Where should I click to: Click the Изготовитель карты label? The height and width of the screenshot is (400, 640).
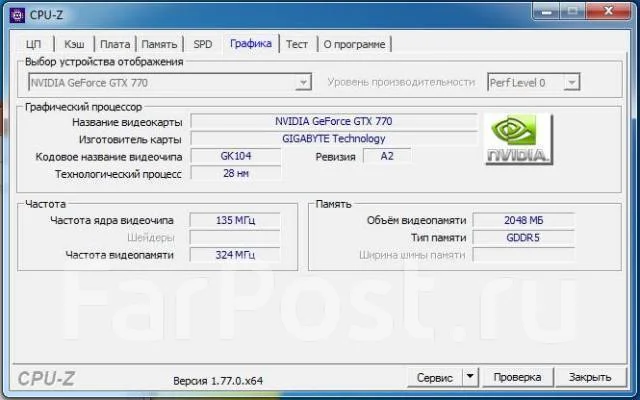click(130, 140)
